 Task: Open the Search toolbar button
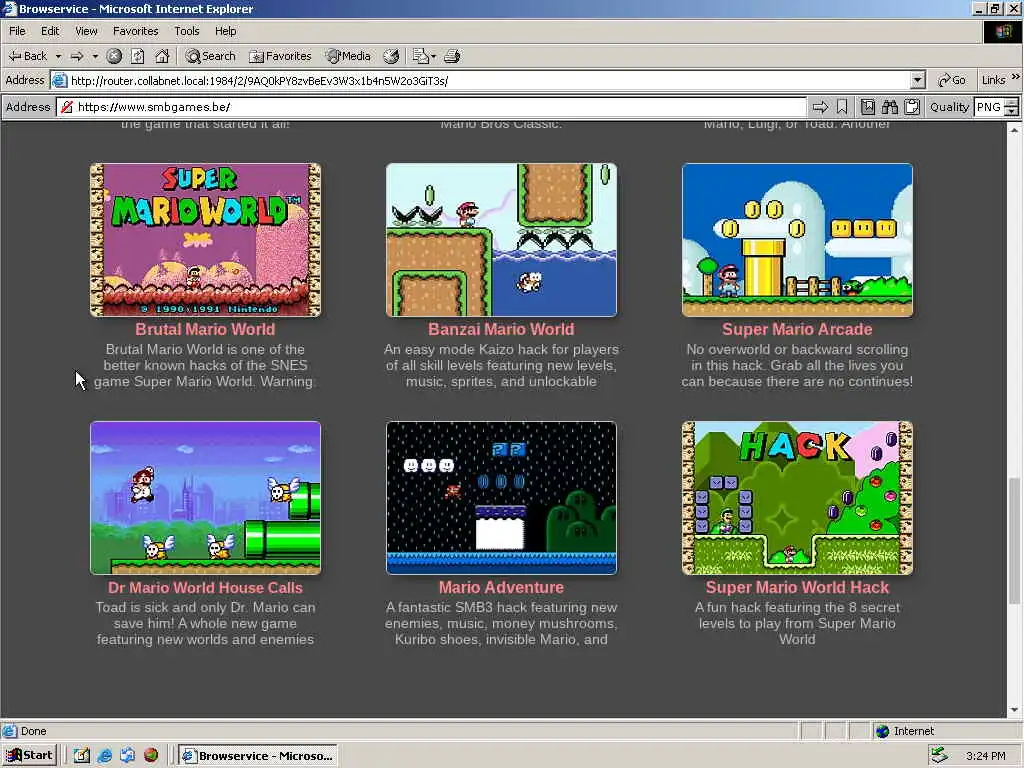210,56
